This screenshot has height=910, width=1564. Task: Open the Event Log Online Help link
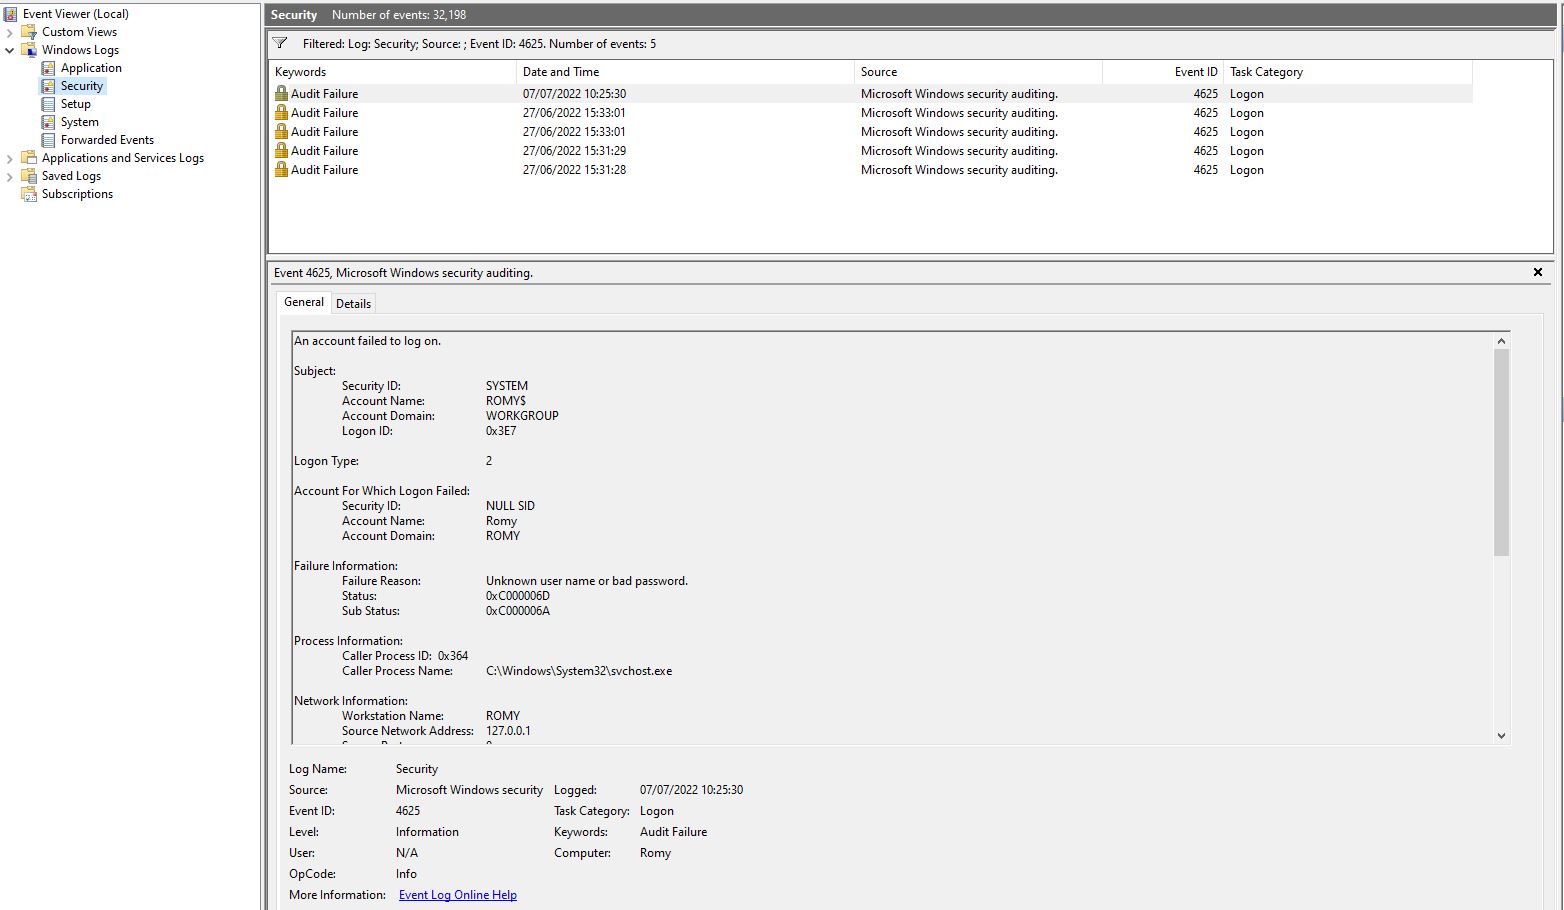458,895
